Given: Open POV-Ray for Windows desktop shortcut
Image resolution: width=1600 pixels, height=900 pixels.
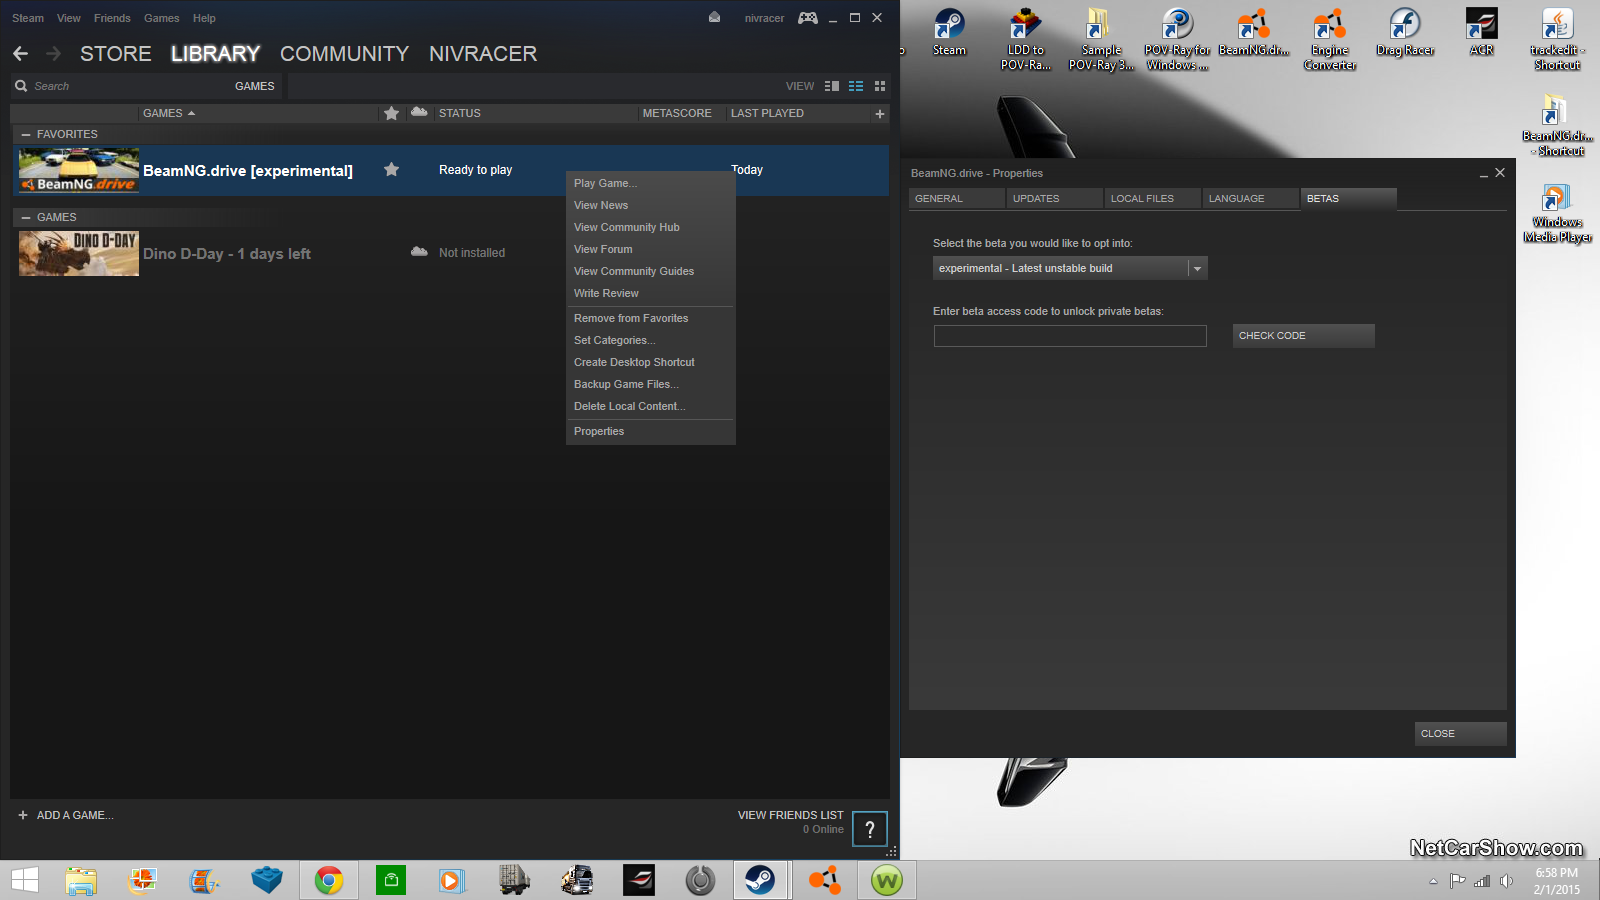Looking at the screenshot, I should point(1177,40).
